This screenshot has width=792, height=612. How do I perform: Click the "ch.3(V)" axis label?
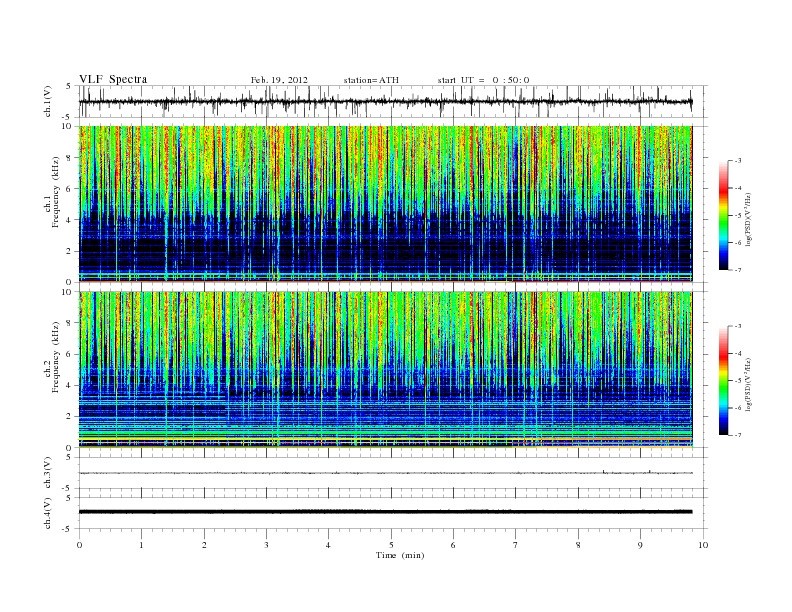[48, 472]
